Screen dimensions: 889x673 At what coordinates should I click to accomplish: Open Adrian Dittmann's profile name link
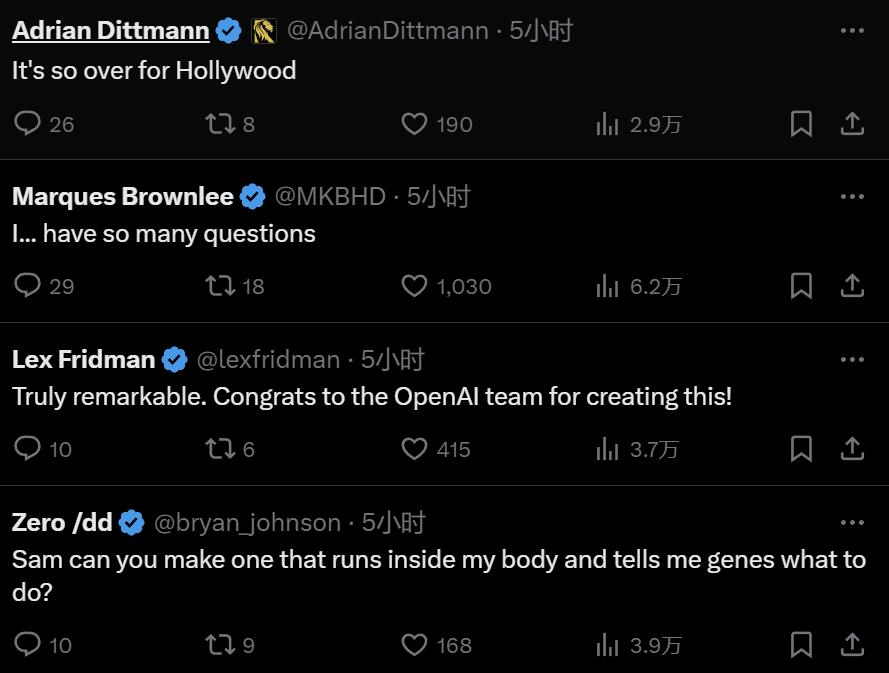110,31
